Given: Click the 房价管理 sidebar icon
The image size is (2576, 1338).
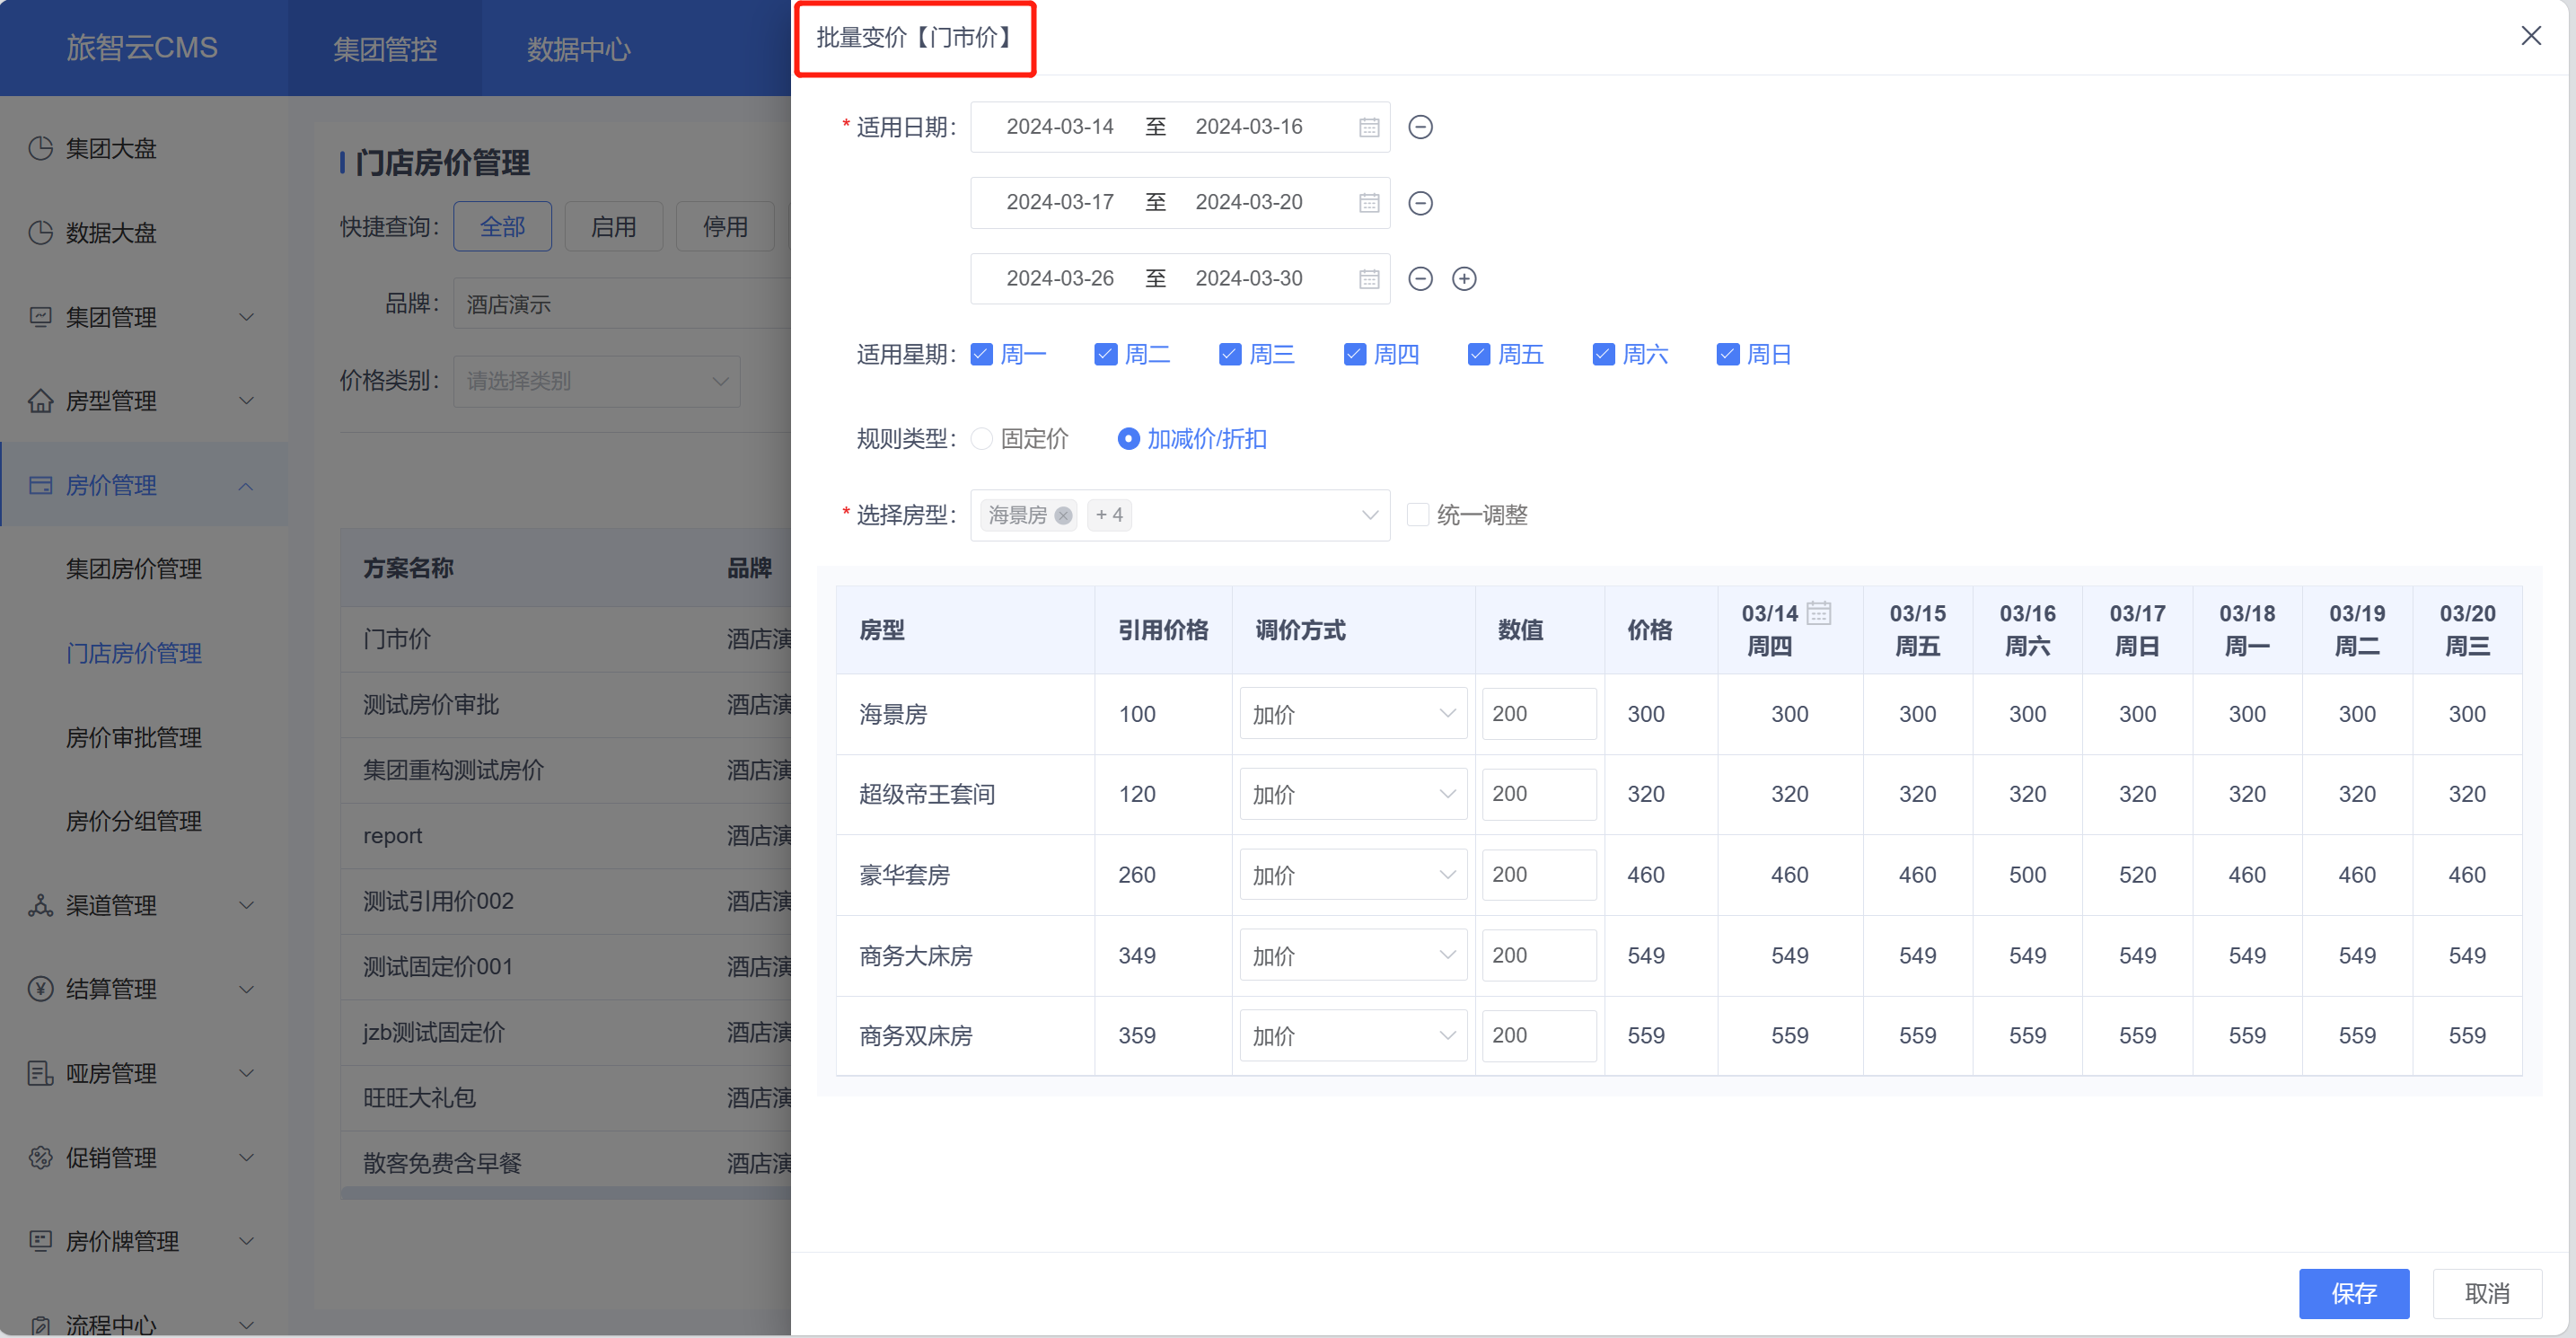Looking at the screenshot, I should pyautogui.click(x=40, y=485).
